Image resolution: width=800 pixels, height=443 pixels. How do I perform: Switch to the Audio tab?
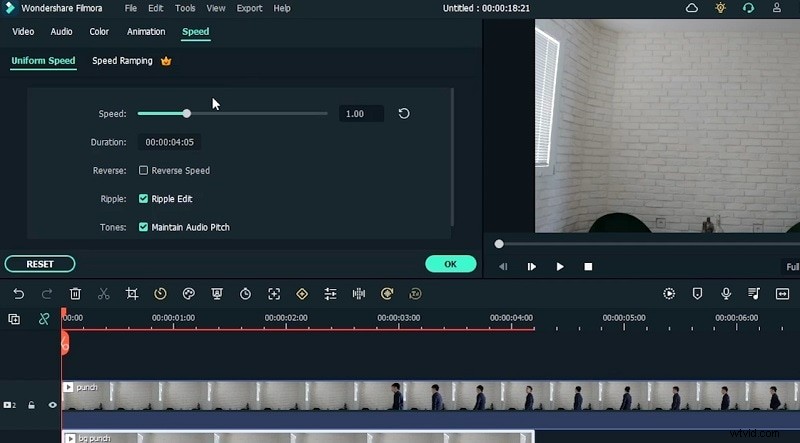61,32
